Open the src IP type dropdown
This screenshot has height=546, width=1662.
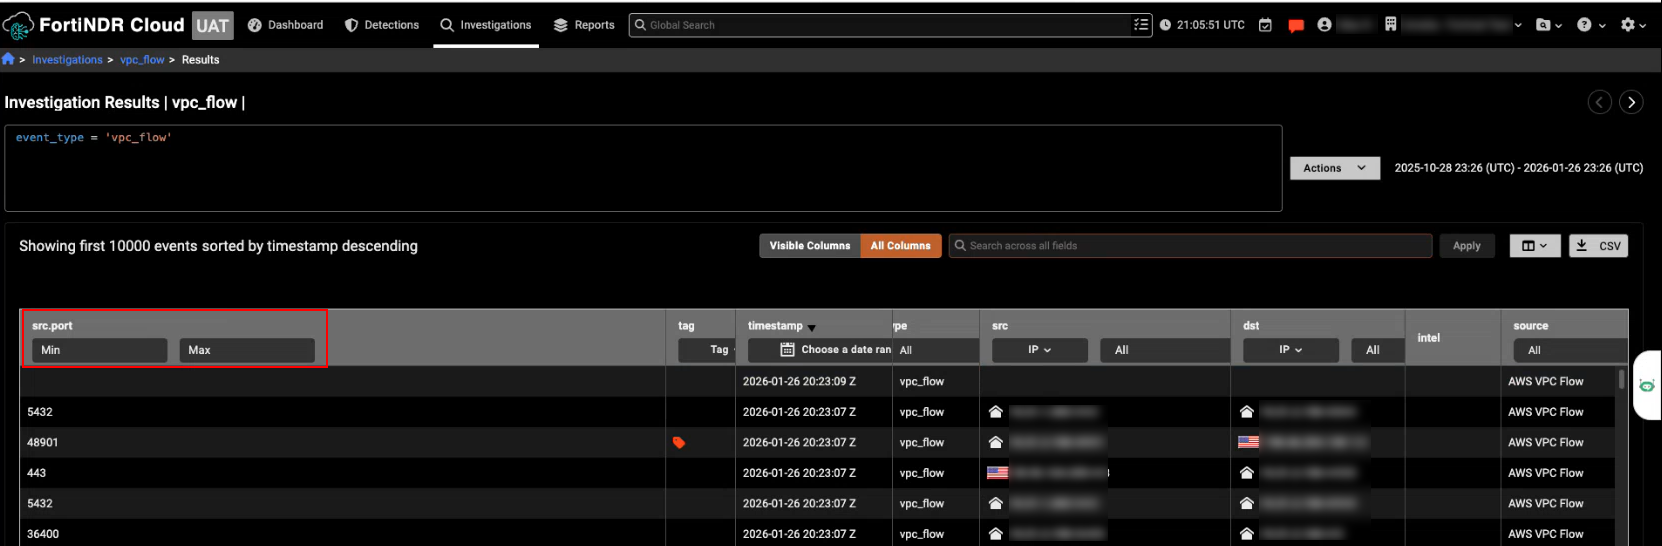click(1039, 350)
